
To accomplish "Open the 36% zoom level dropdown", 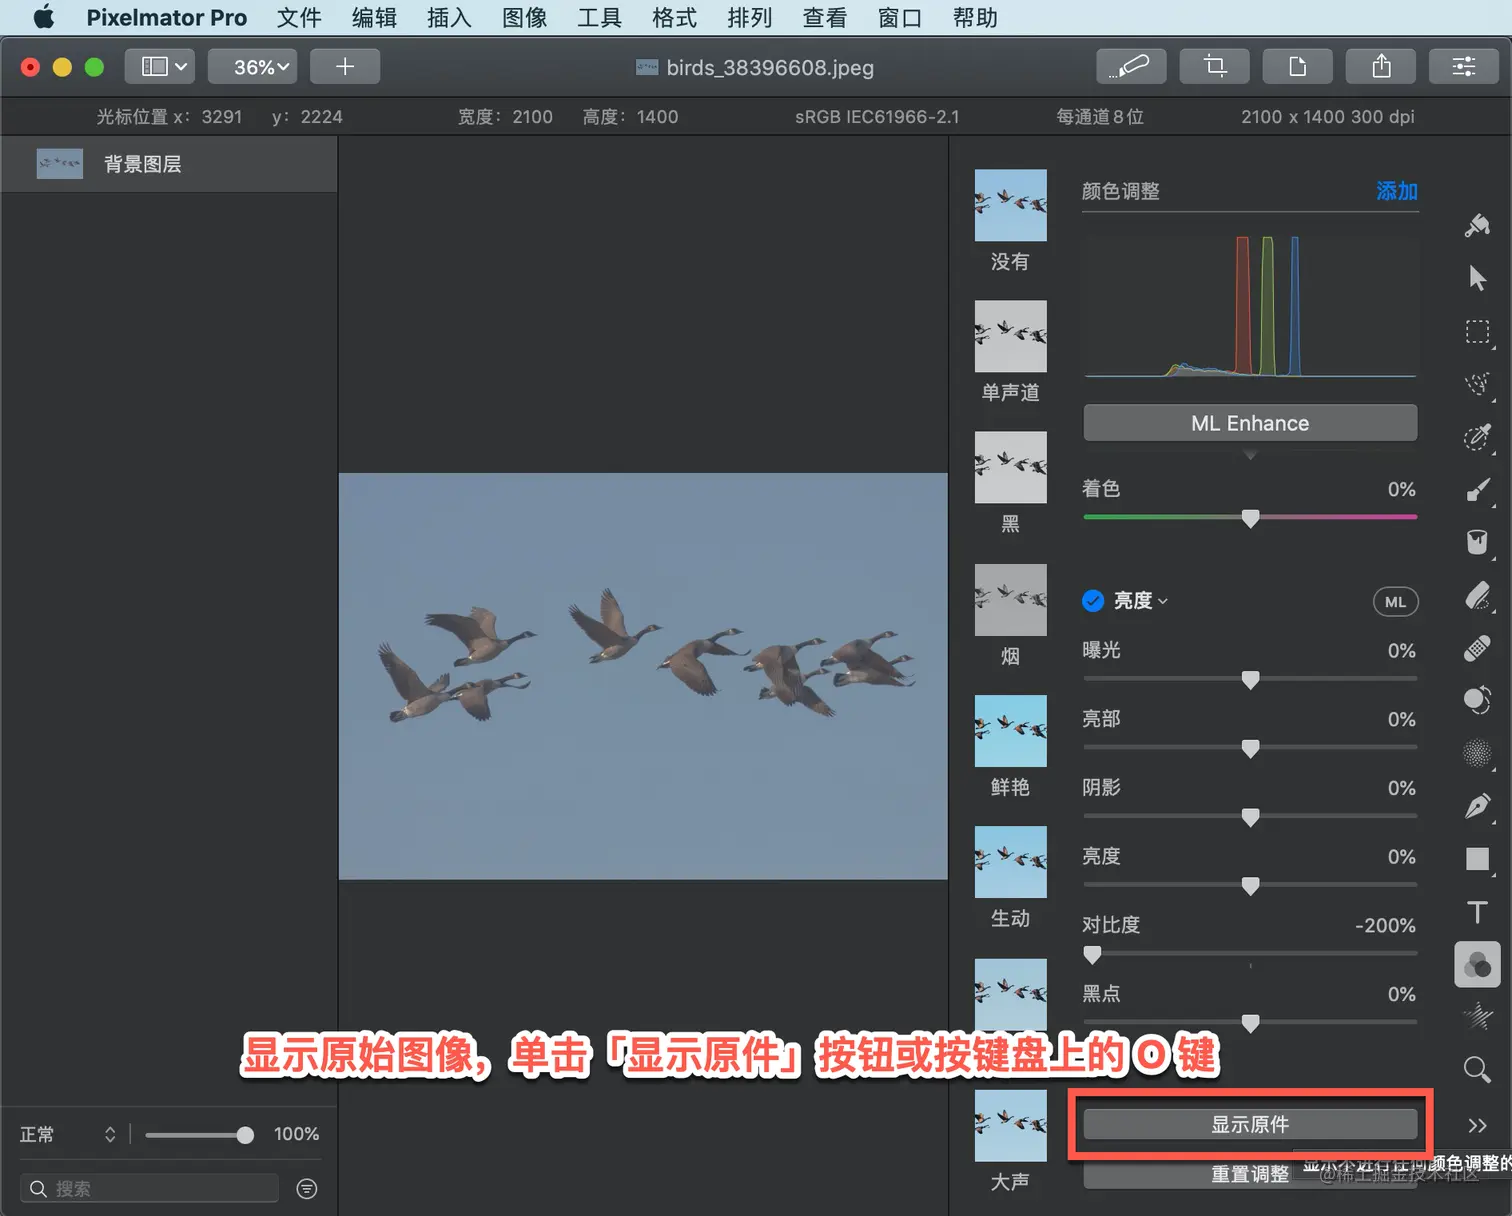I will [253, 67].
